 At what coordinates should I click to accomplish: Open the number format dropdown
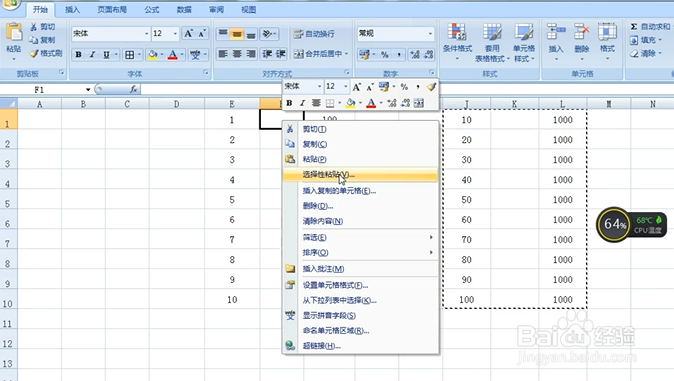430,34
